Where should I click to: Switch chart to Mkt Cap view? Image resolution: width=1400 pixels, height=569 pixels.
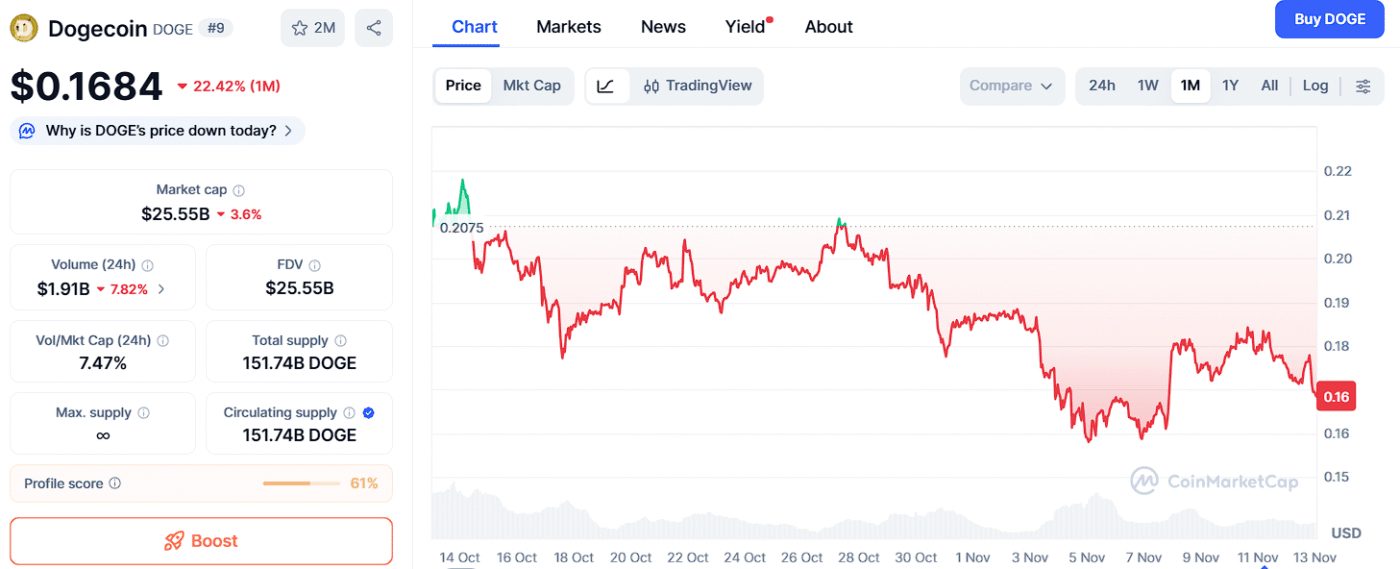(532, 86)
